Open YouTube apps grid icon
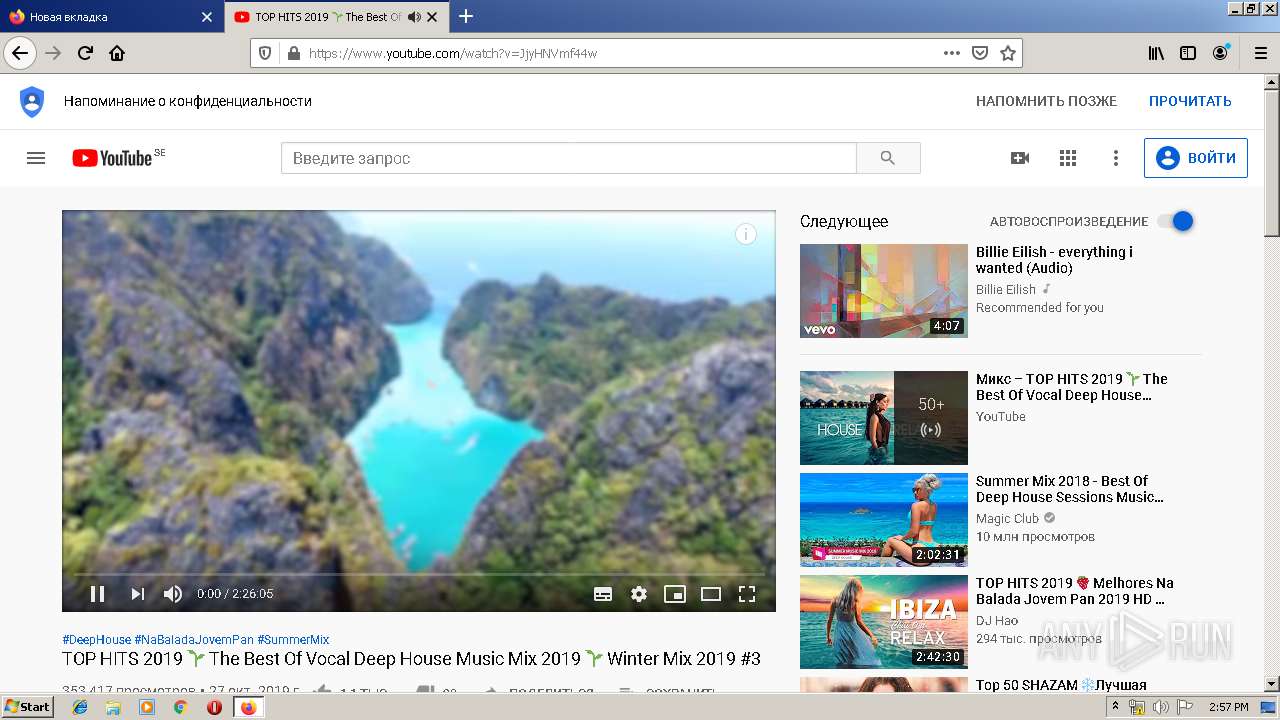The image size is (1280, 720). 1068,158
